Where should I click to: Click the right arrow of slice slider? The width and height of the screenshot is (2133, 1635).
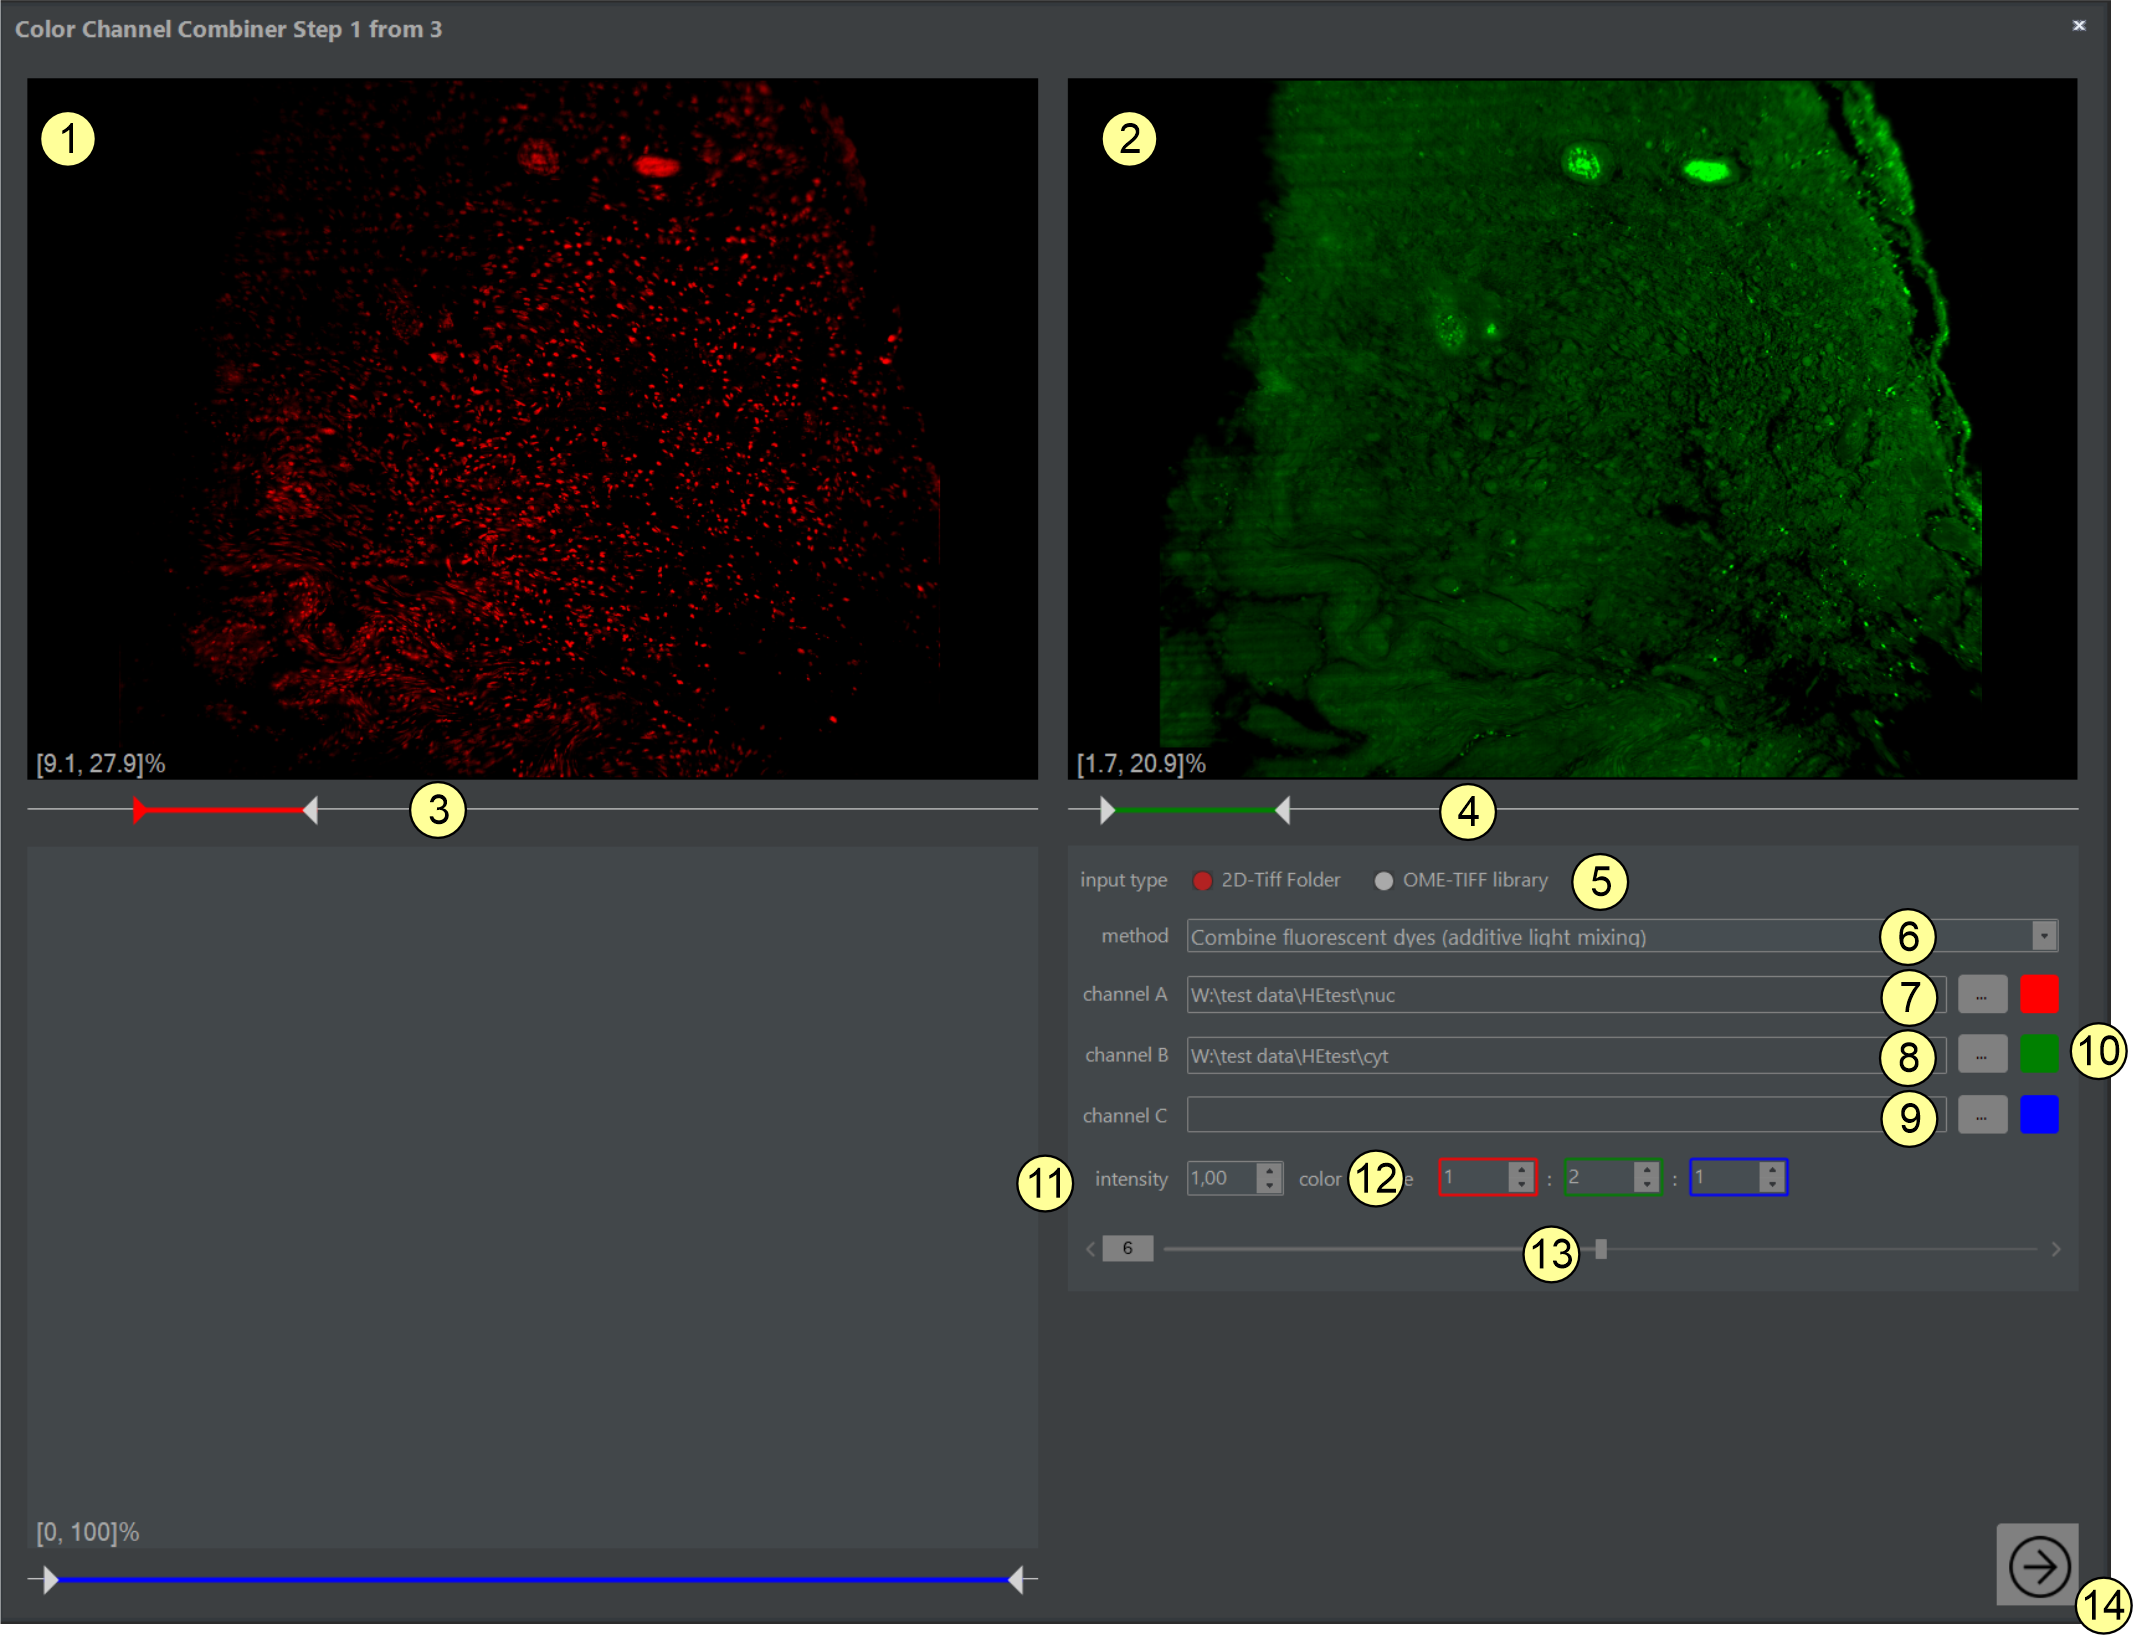click(x=2055, y=1249)
